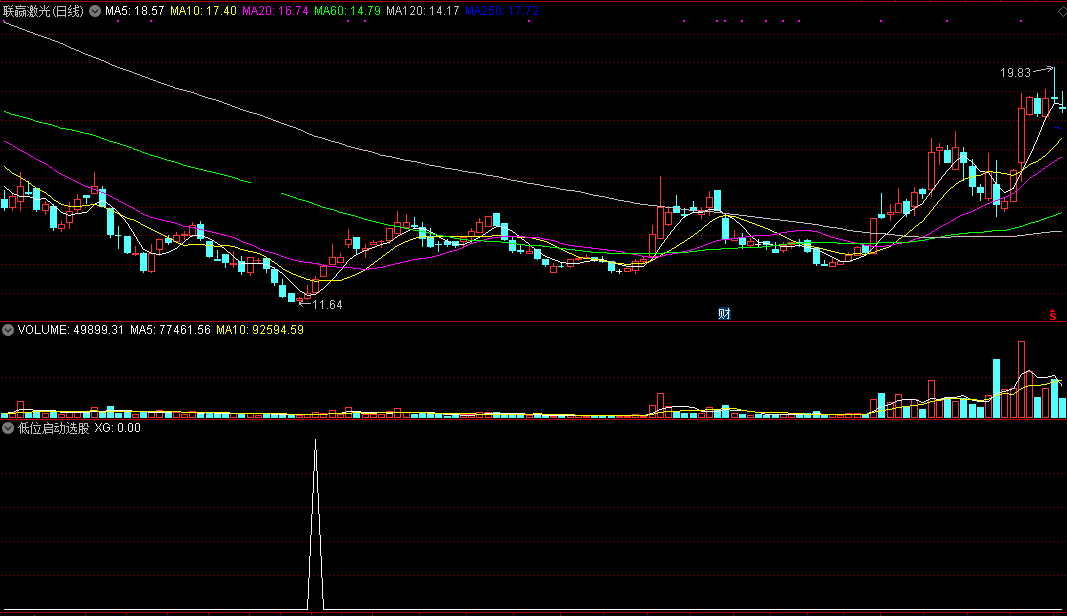Select the blue MA250: 17.72 label
The image size is (1067, 616).
[502, 11]
